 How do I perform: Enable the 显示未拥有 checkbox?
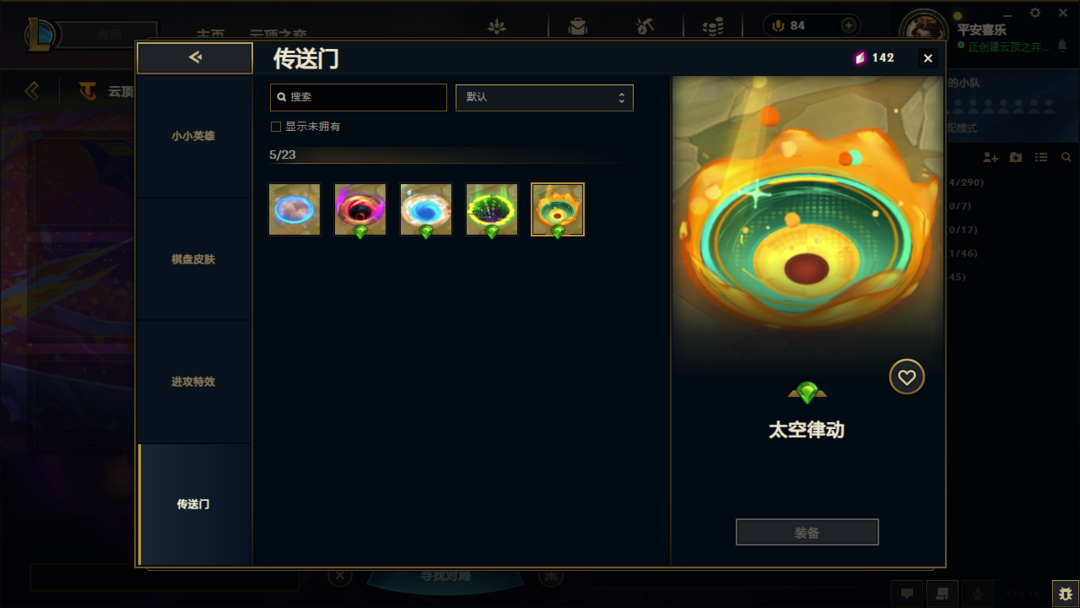tap(276, 127)
